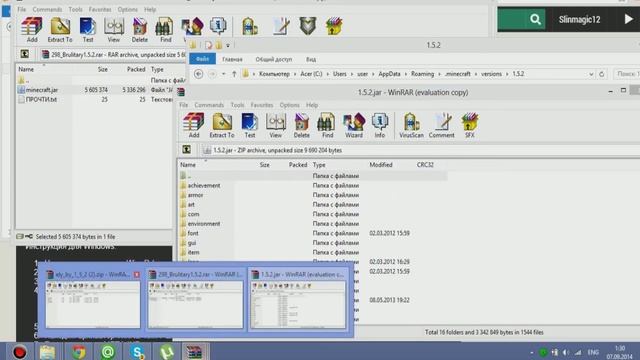
Task: Click Add in the 1.5.2.jar WinRAR toolbar
Action: [193, 125]
